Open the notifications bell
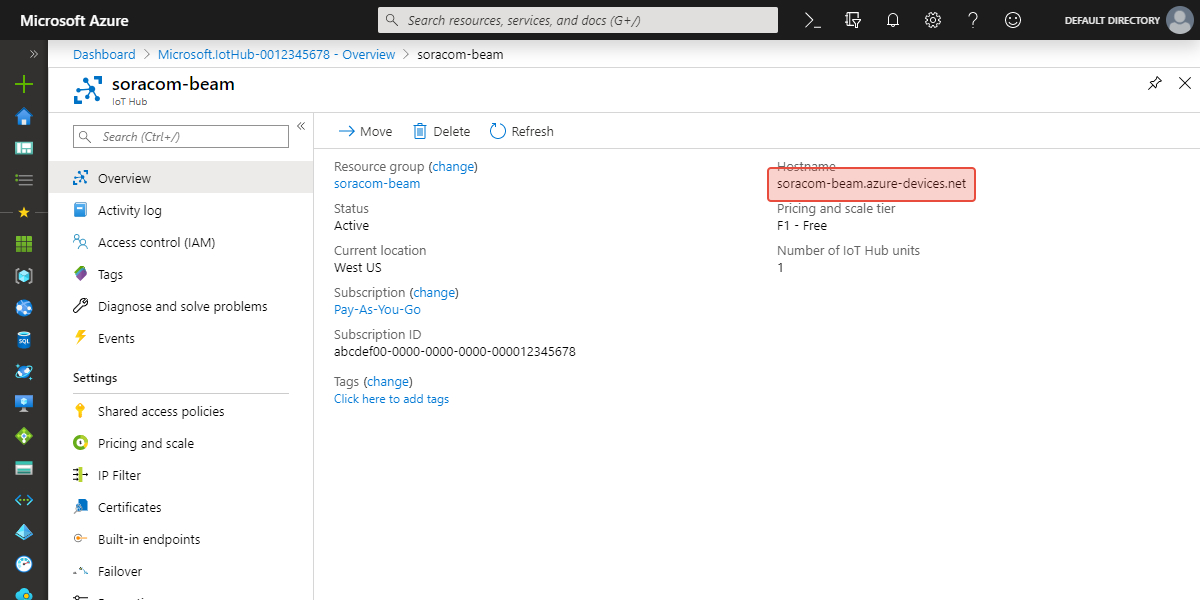1200x600 pixels. pos(893,20)
